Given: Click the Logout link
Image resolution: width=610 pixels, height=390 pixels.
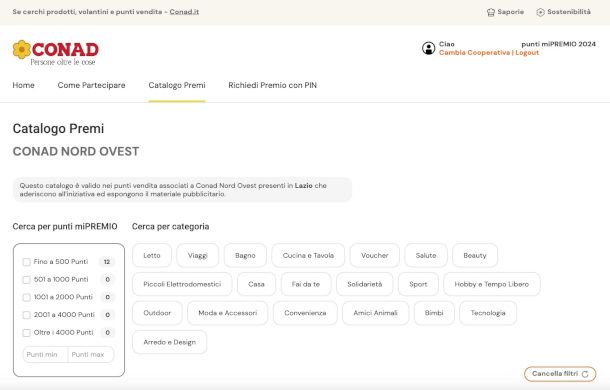Looking at the screenshot, I should [x=527, y=53].
